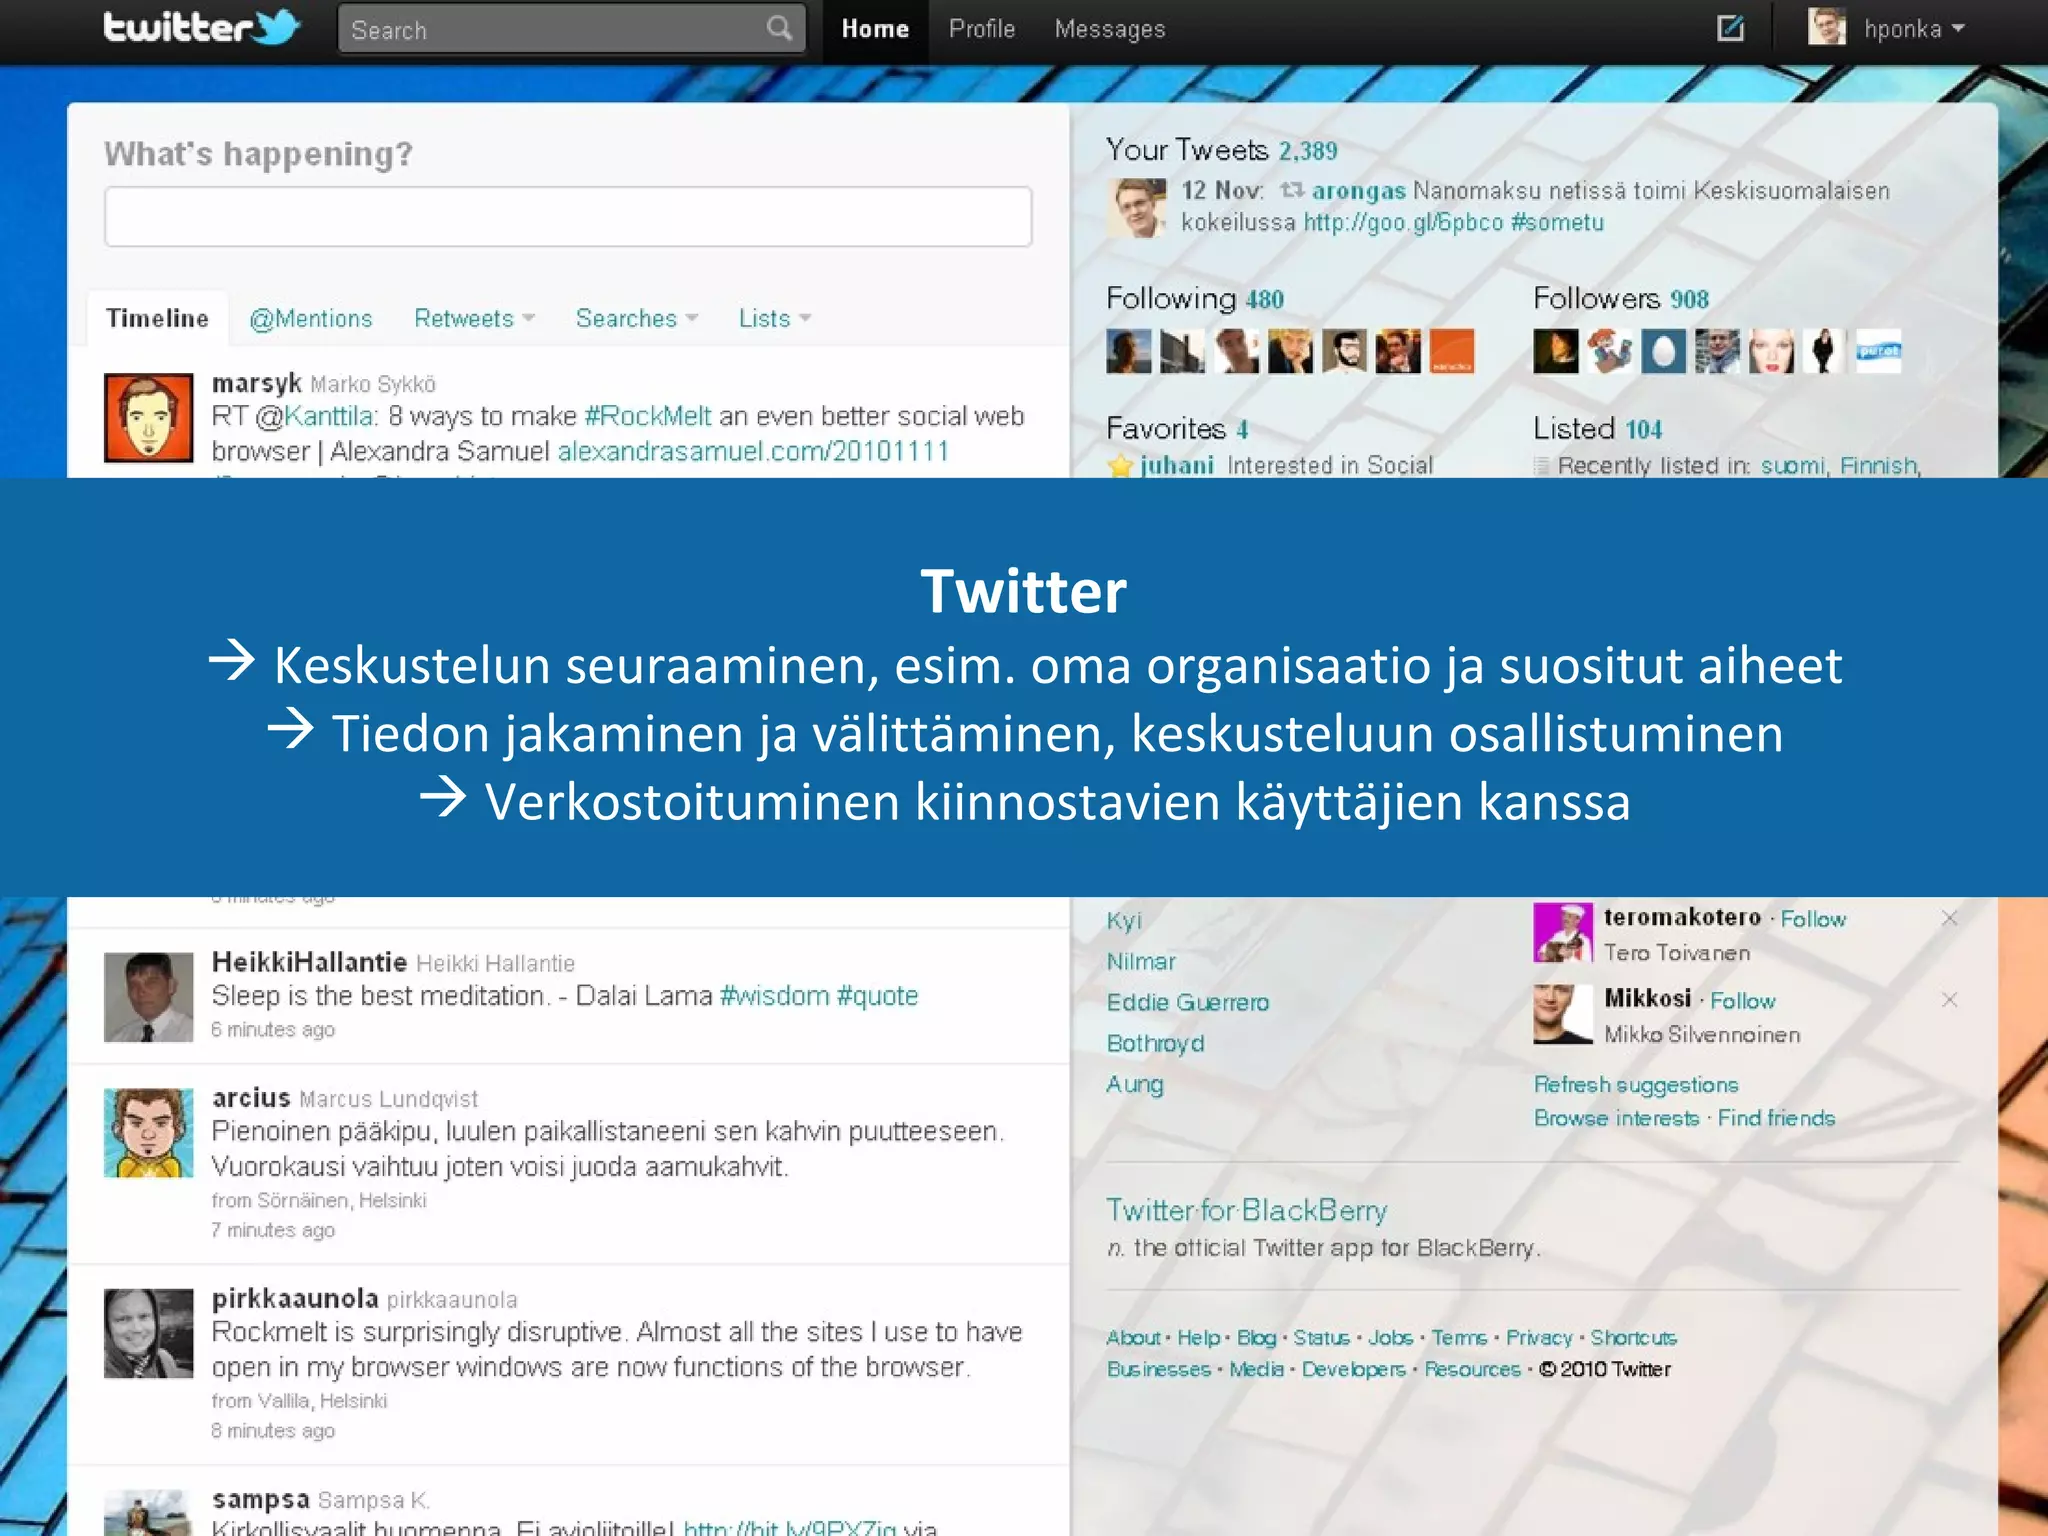
Task: Click teromakotero suggestion avatar
Action: [1563, 932]
